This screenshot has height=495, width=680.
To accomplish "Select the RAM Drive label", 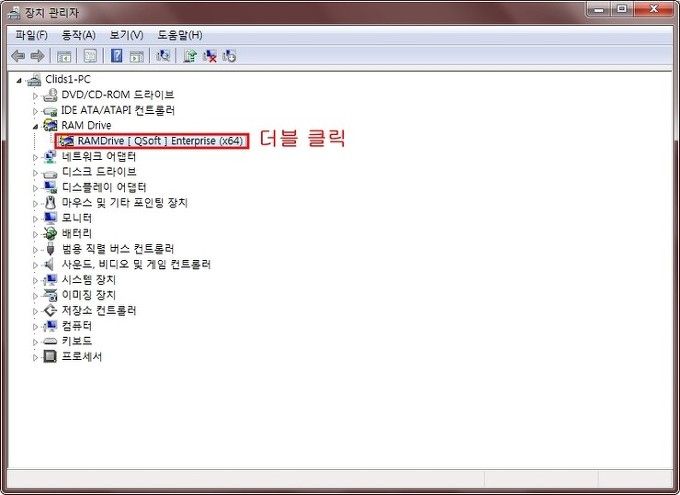I will click(86, 125).
